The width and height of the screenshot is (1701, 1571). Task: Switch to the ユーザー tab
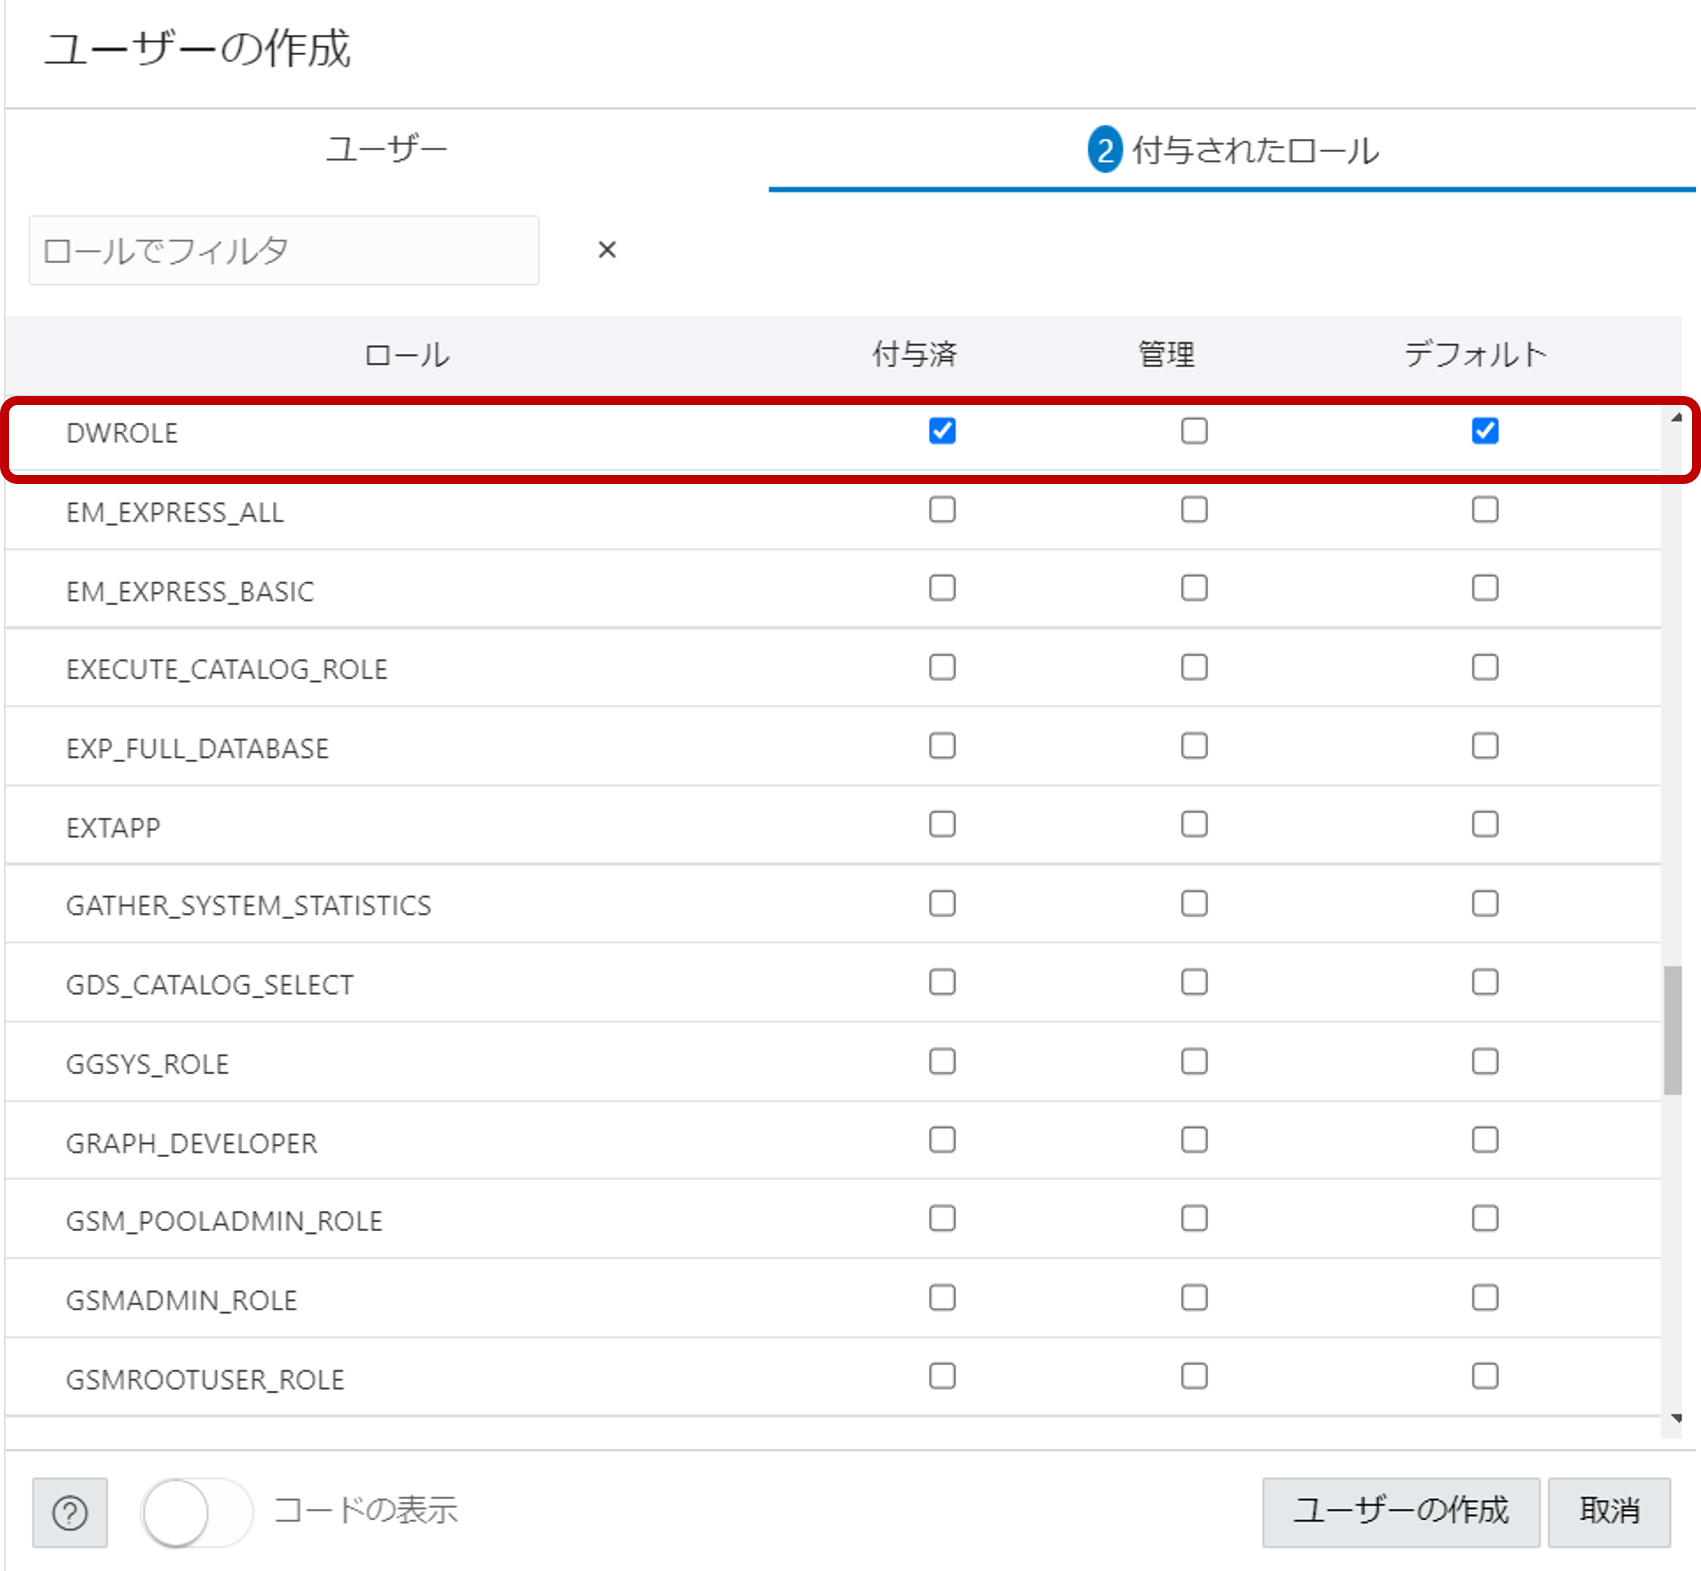[386, 148]
